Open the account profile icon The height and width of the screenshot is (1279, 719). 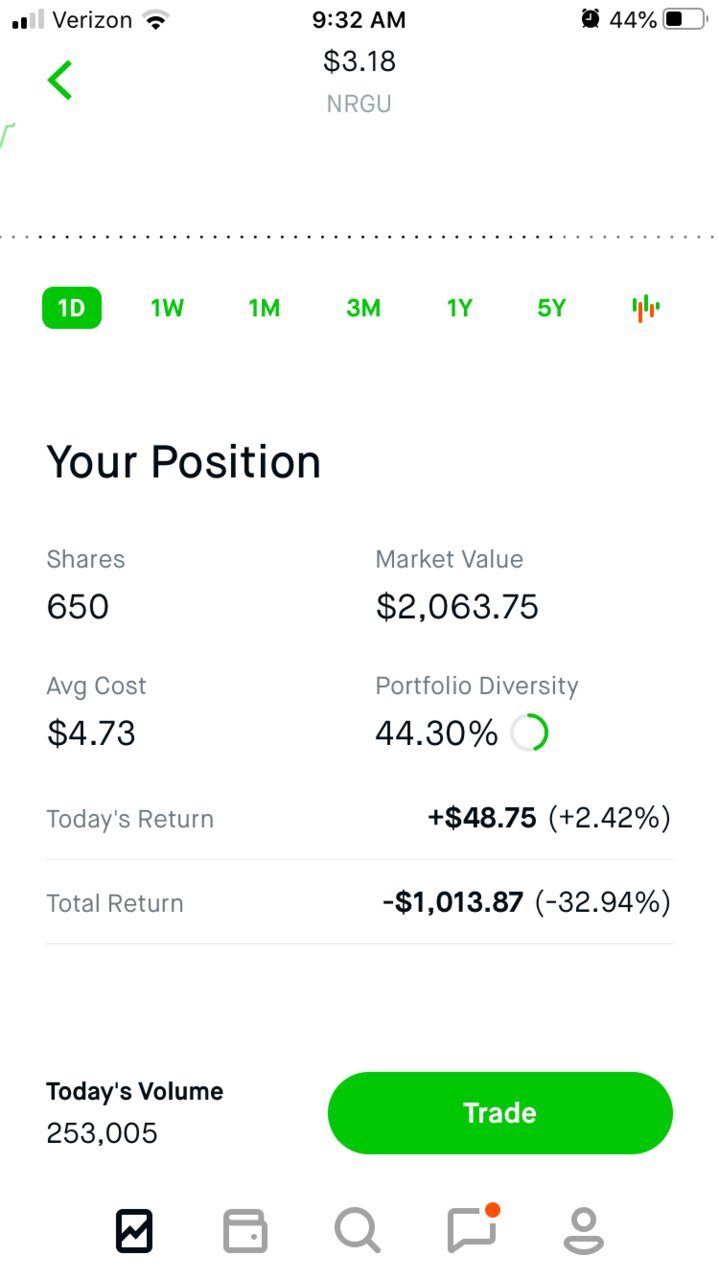(584, 1230)
